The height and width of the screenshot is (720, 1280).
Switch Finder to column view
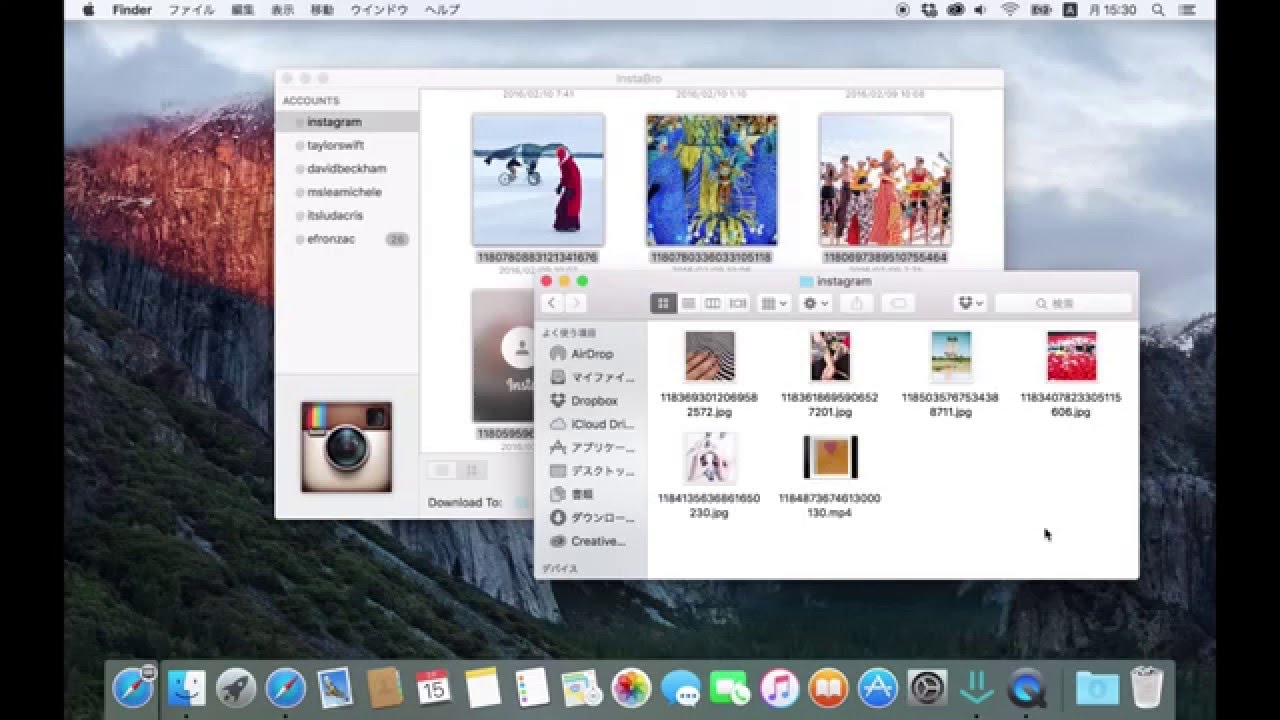(x=712, y=303)
